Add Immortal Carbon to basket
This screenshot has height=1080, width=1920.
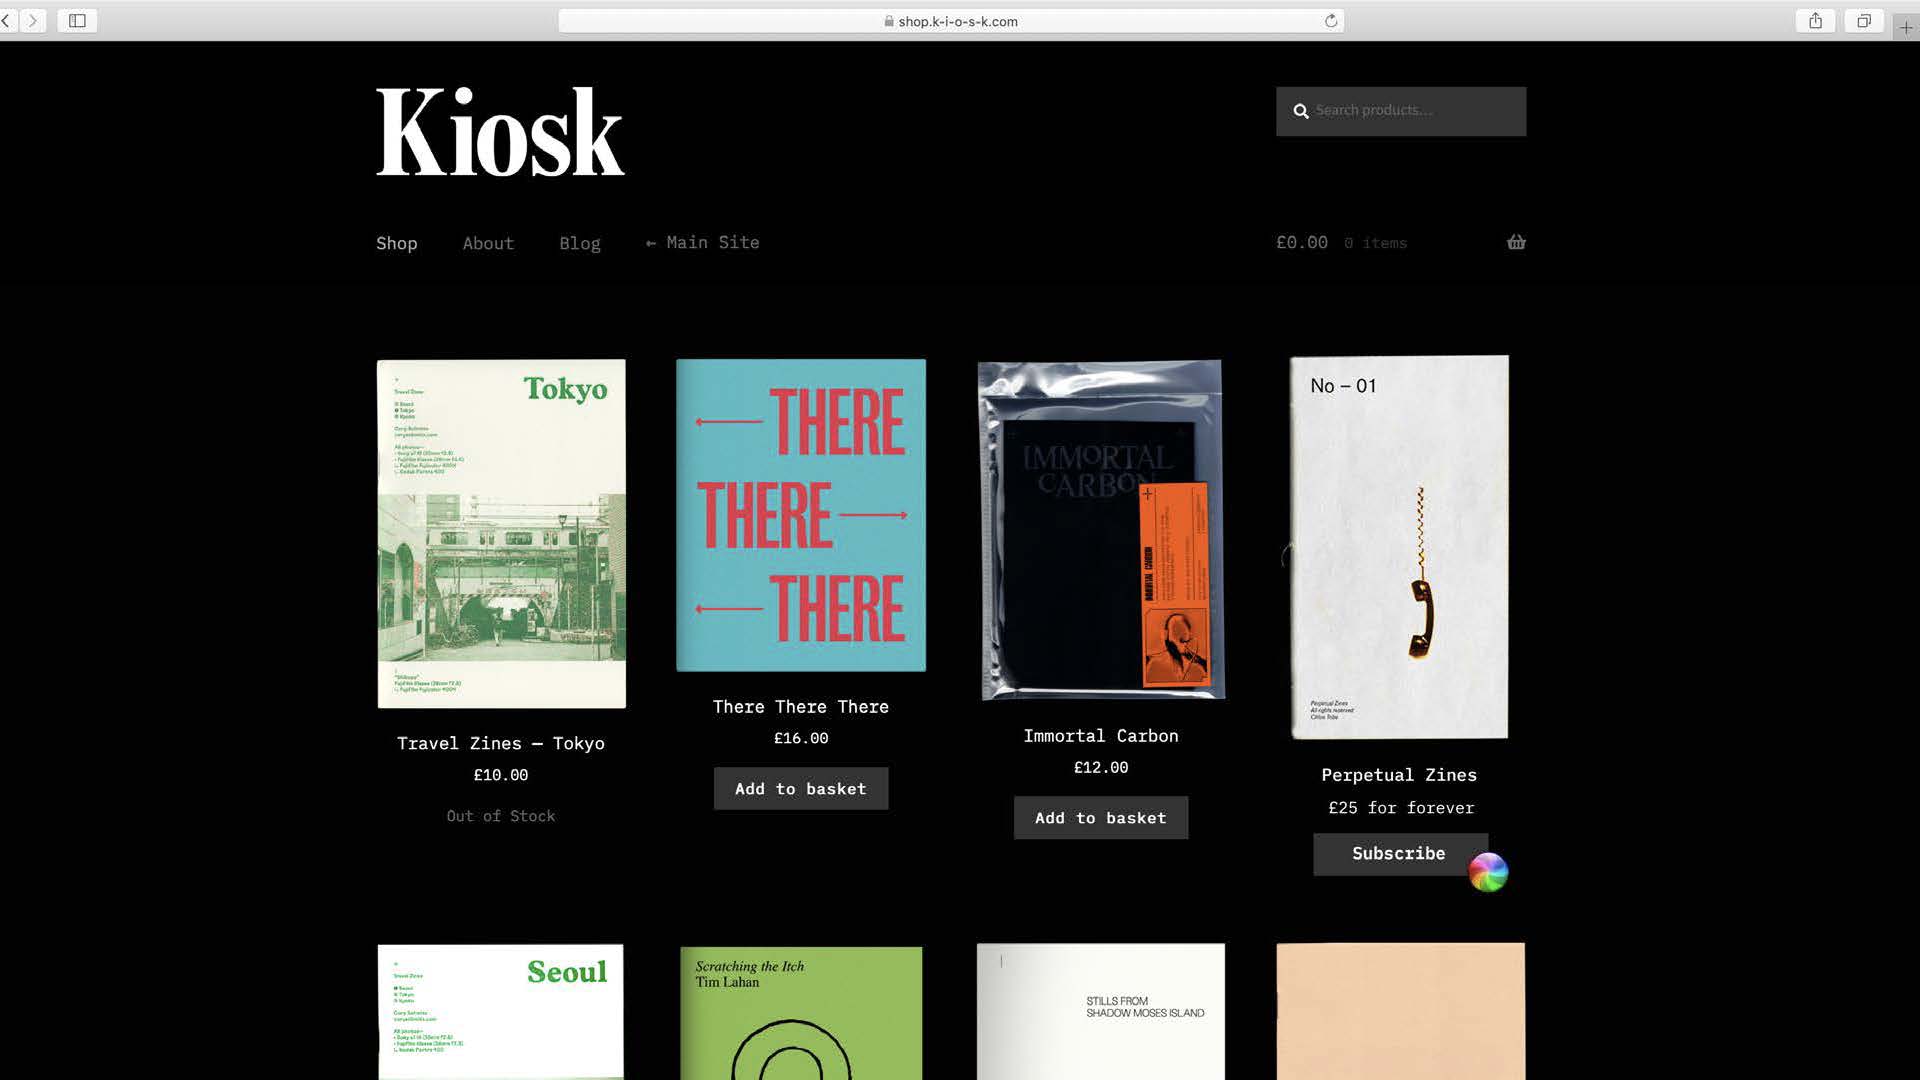pyautogui.click(x=1100, y=817)
